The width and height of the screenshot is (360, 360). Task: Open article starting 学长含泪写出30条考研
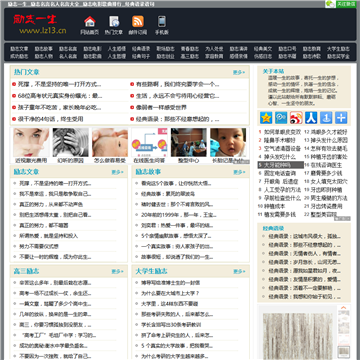171,325
